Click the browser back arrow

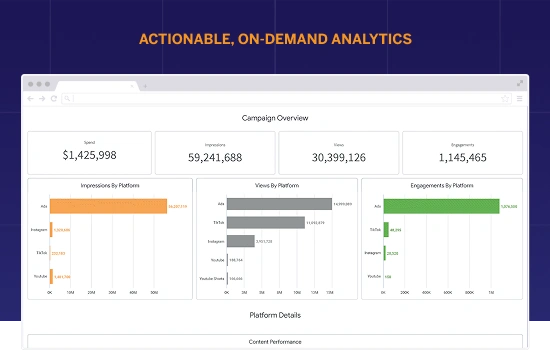click(x=31, y=99)
